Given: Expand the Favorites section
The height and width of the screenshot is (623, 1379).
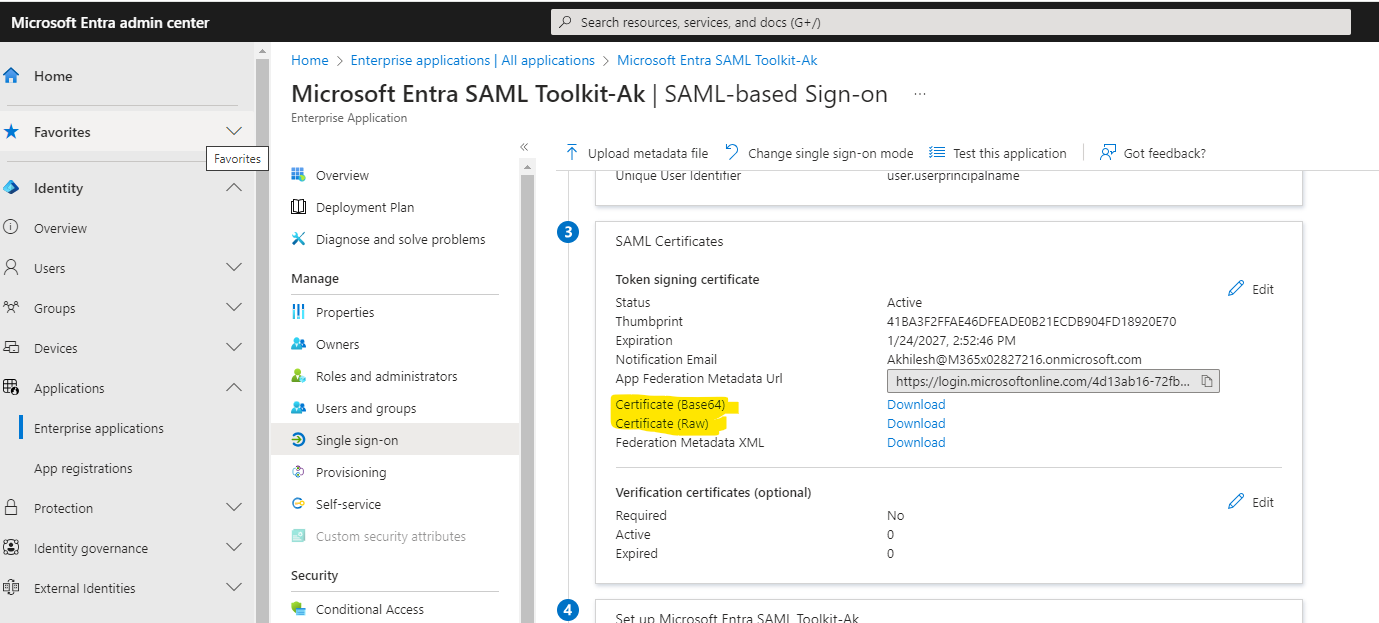Looking at the screenshot, I should (x=234, y=131).
